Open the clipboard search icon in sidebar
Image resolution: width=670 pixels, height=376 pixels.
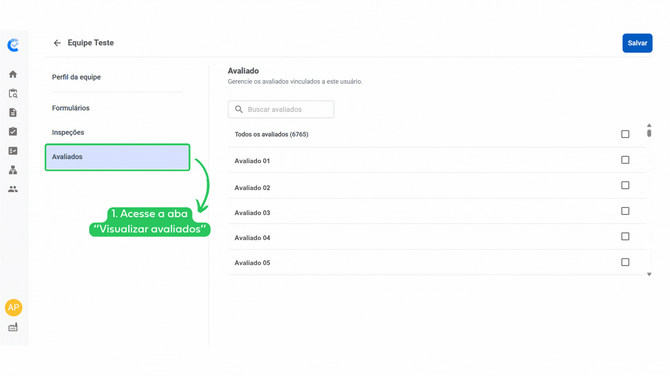click(x=13, y=93)
